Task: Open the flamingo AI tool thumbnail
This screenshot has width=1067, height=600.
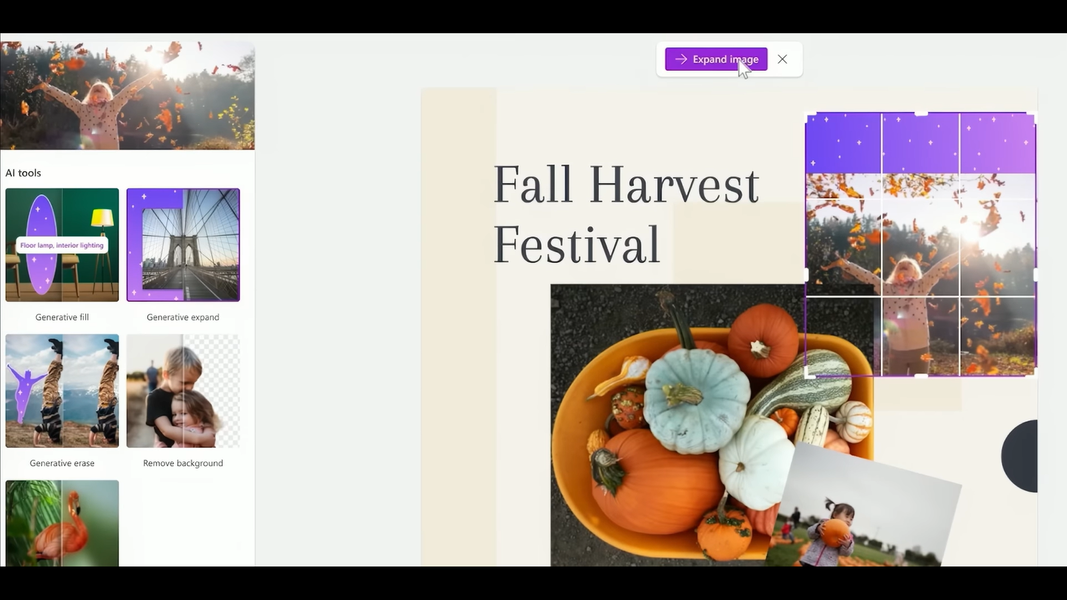Action: click(x=62, y=523)
